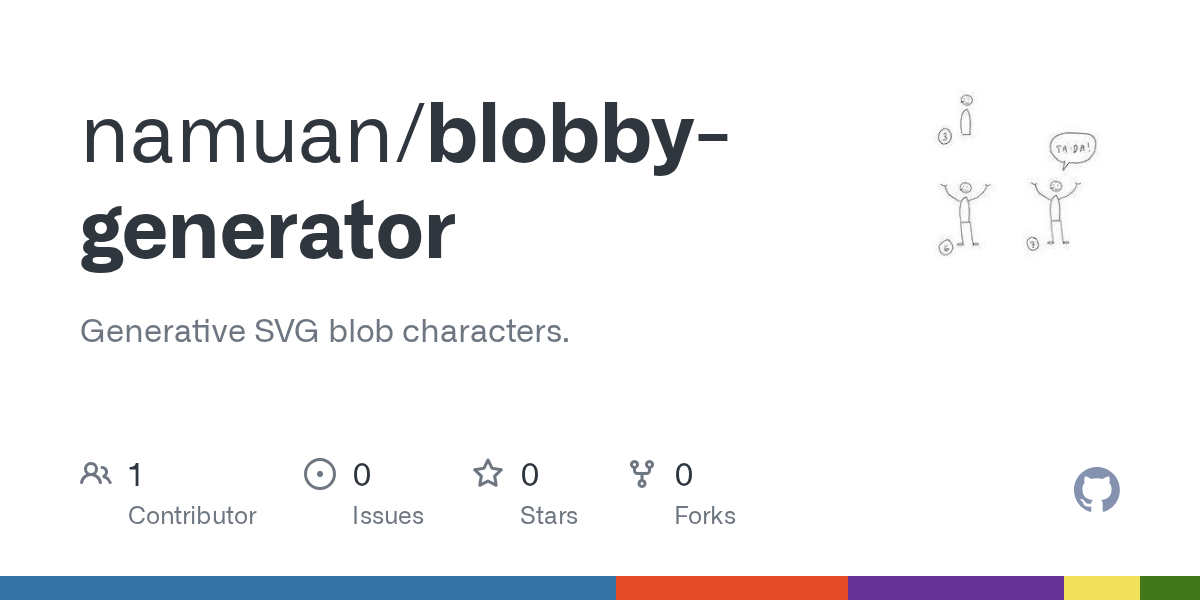Image resolution: width=1200 pixels, height=600 pixels.
Task: Click the bold word "generator" in title
Action: point(267,232)
